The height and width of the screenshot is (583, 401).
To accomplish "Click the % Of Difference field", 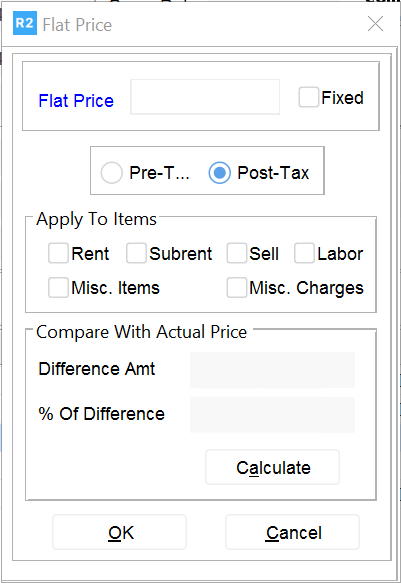I will coord(272,415).
